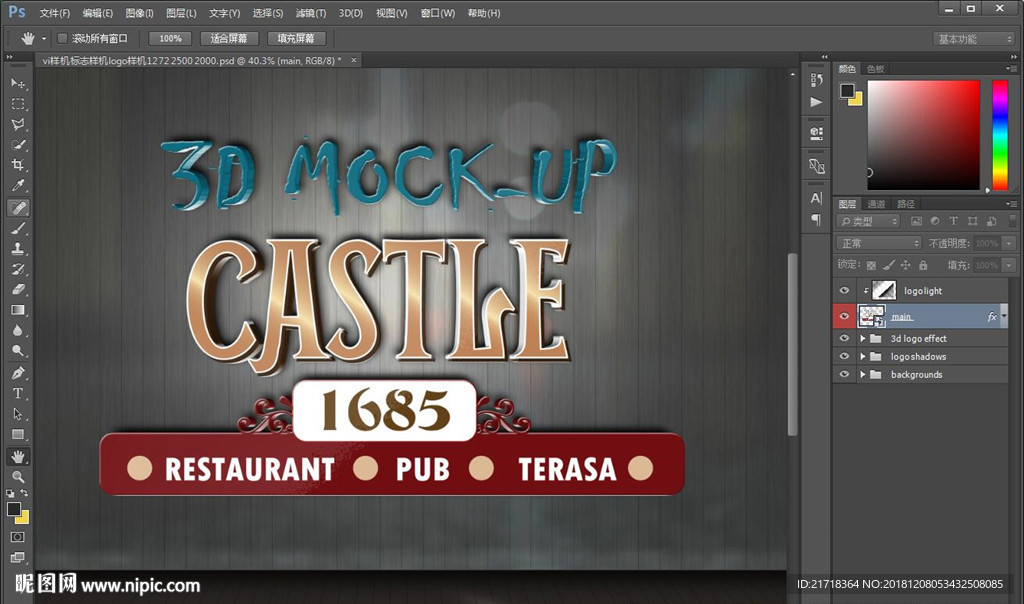Toggle Quick Mask mode
Image resolution: width=1024 pixels, height=604 pixels.
click(18, 537)
